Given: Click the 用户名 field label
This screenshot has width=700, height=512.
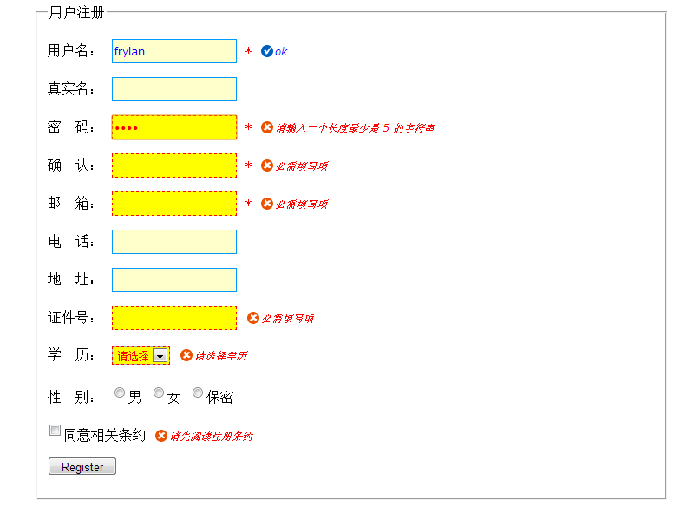Looking at the screenshot, I should [71, 50].
